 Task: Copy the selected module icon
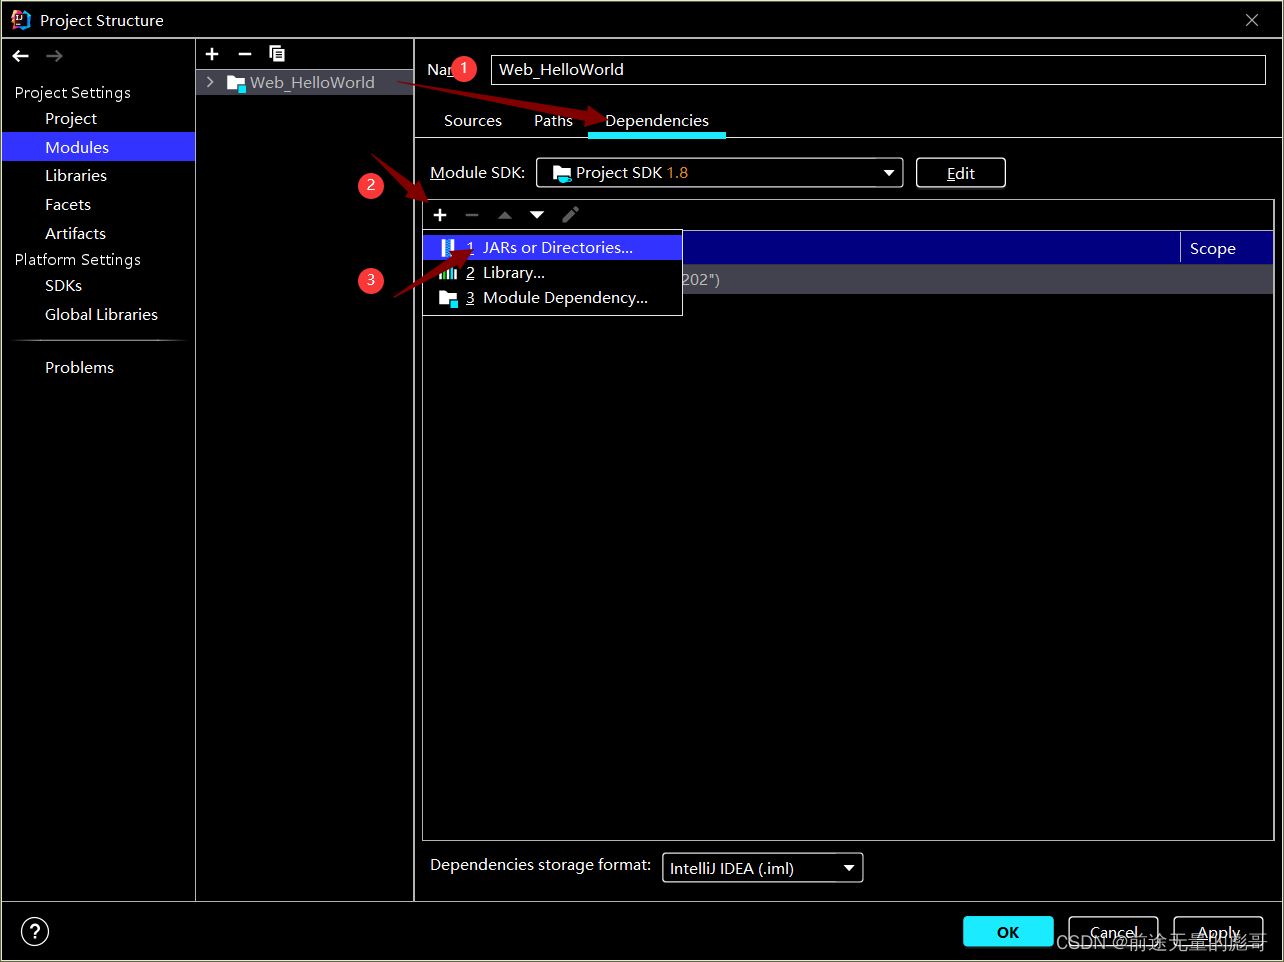coord(277,54)
